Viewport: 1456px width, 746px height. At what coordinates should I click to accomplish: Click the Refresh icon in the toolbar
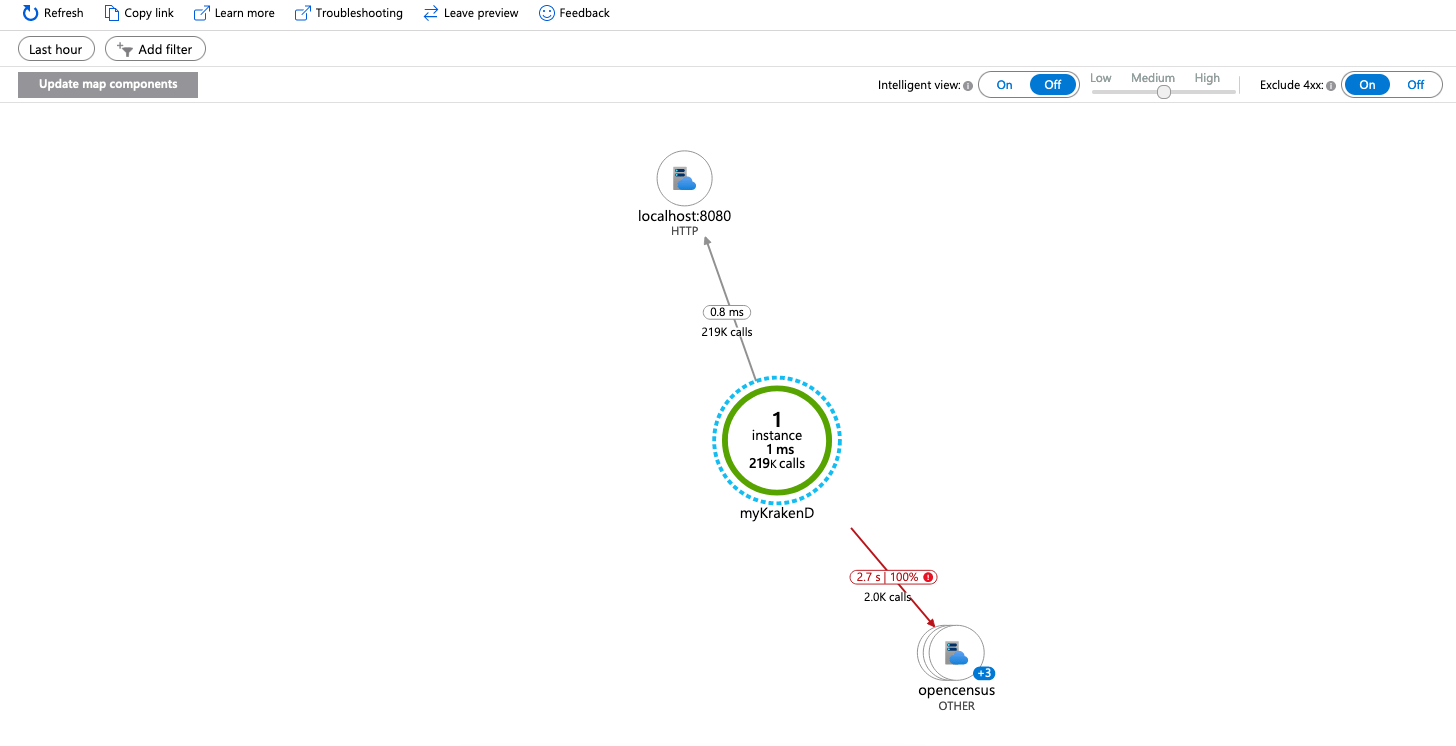[x=30, y=13]
